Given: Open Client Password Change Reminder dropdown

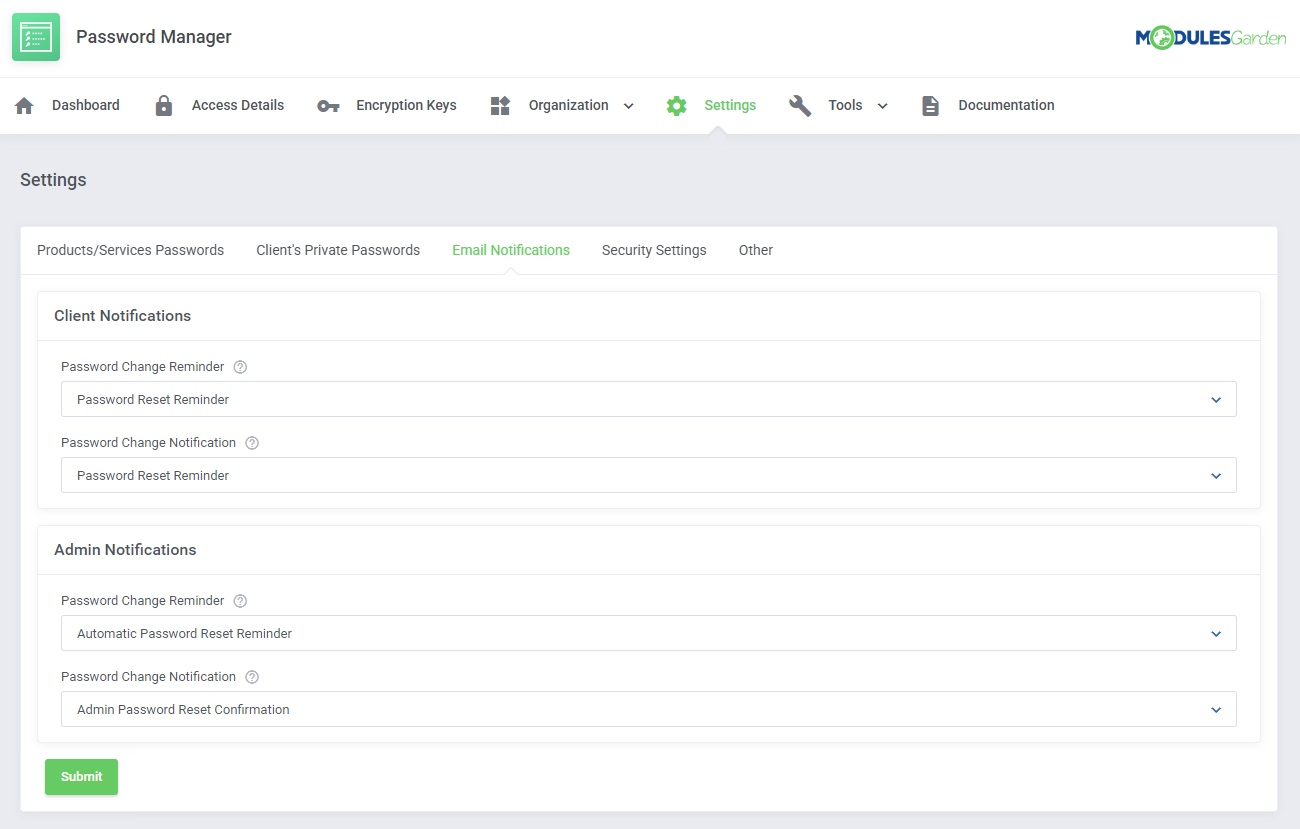Looking at the screenshot, I should coord(649,399).
